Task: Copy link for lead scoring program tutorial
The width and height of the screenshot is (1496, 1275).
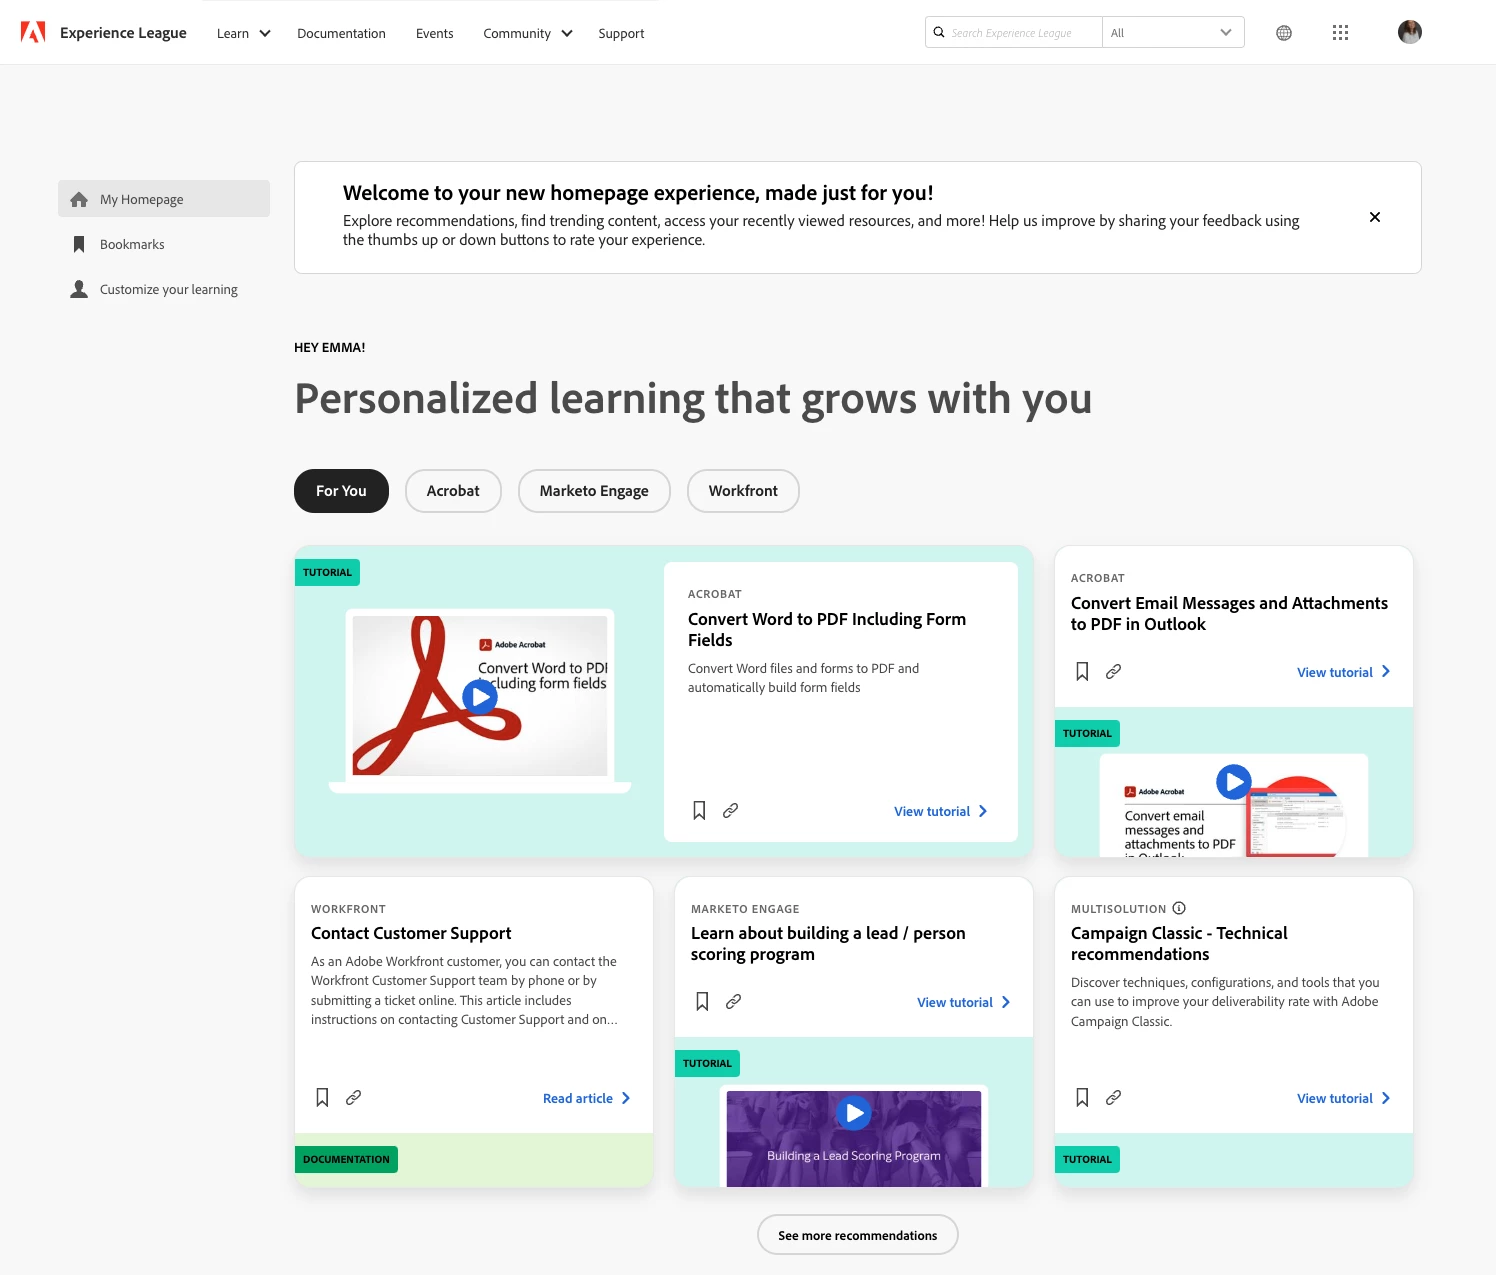Action: (734, 1002)
